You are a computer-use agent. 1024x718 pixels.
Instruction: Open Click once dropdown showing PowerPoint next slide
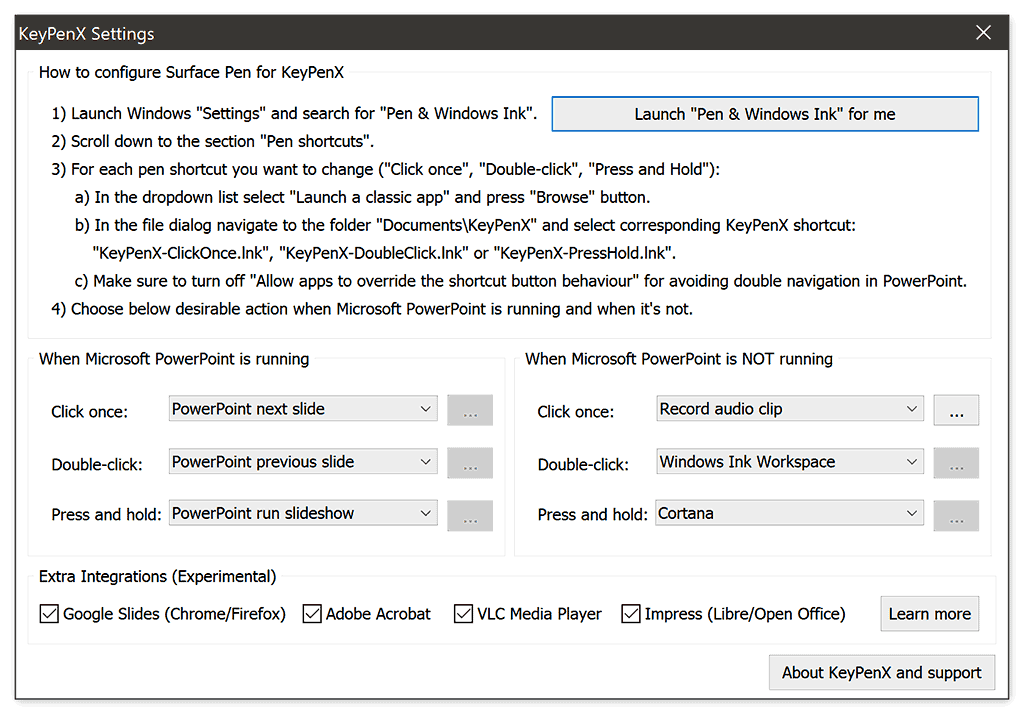pyautogui.click(x=303, y=409)
